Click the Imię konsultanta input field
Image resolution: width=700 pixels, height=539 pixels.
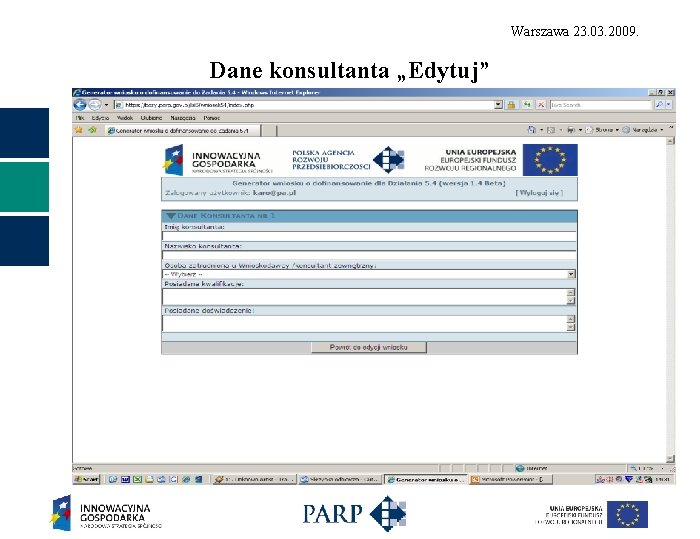369,236
